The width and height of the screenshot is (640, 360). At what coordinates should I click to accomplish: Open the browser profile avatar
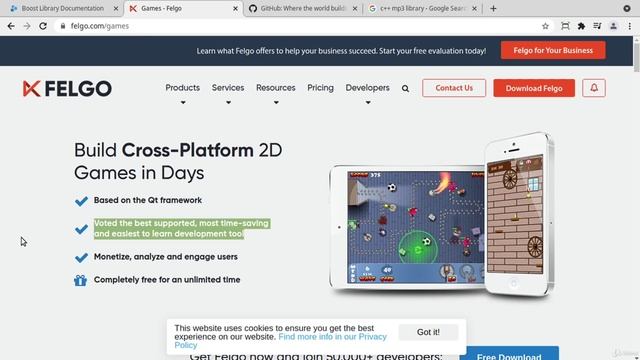click(613, 26)
